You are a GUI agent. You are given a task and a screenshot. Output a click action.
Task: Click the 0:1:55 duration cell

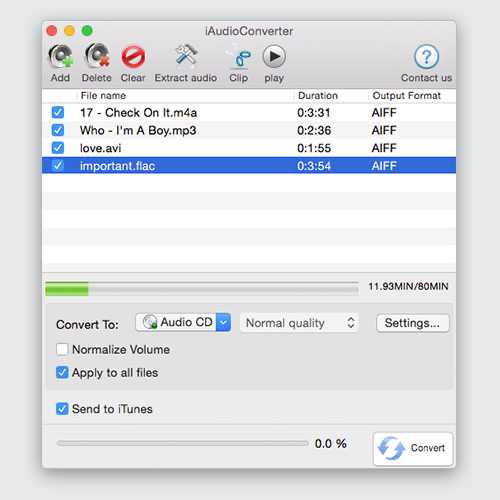click(314, 148)
